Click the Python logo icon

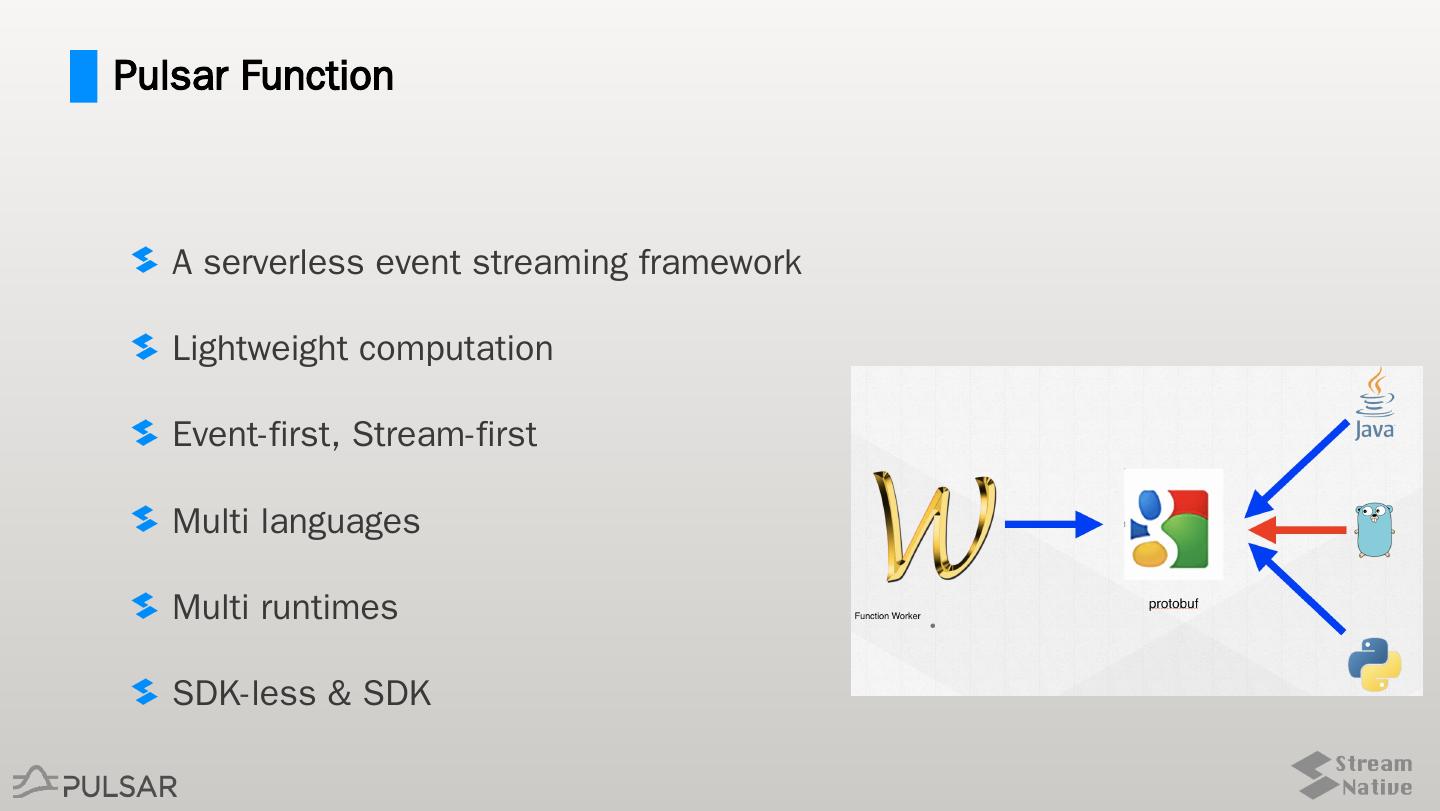[x=1374, y=665]
